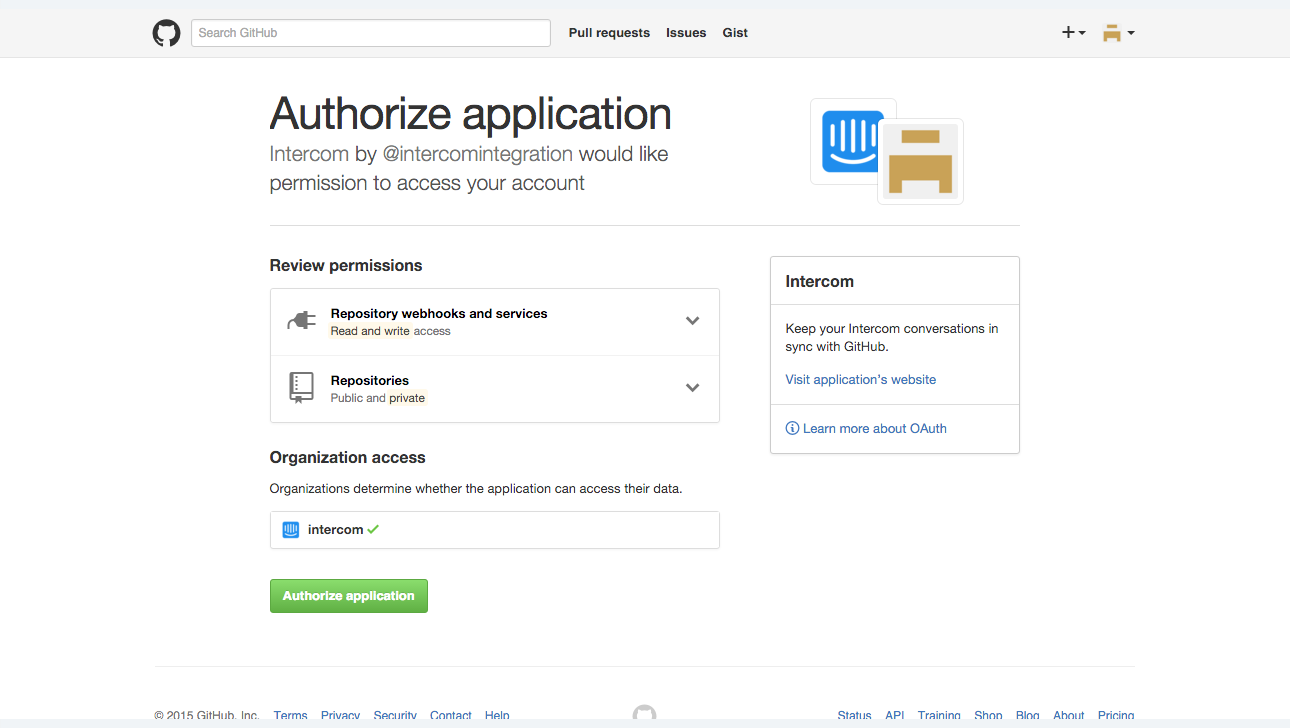Open the Privacy footer link
The width and height of the screenshot is (1290, 728).
(340, 715)
